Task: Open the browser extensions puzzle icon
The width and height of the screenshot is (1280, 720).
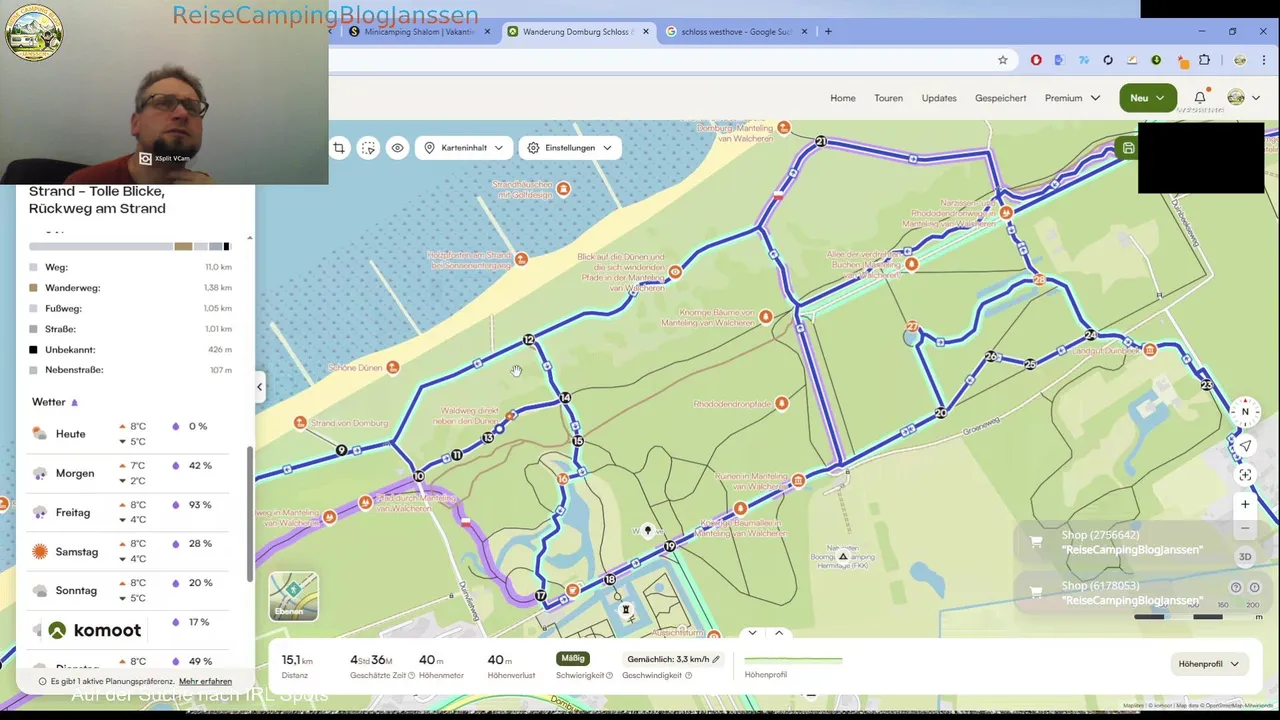Action: pos(1204,60)
